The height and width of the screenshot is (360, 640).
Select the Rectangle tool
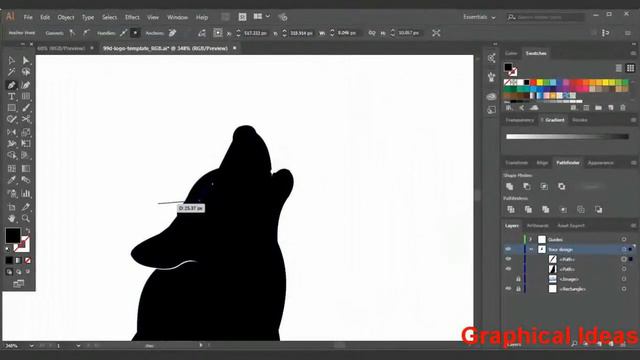pyautogui.click(x=11, y=108)
